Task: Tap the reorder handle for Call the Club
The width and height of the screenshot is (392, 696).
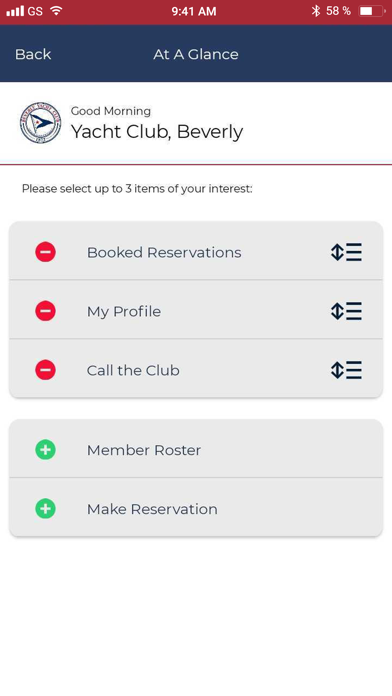Action: coord(346,370)
